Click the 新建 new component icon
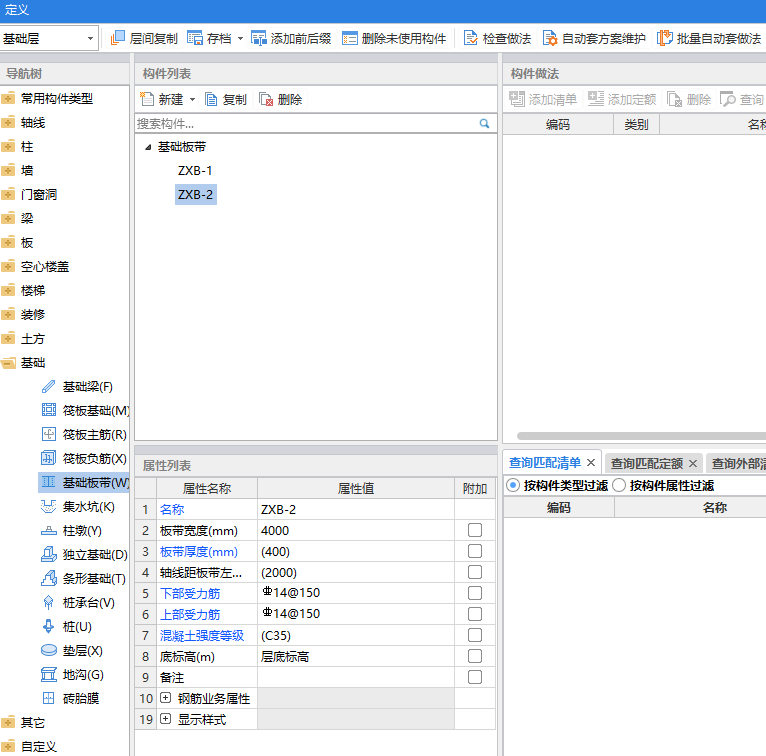 coord(147,99)
